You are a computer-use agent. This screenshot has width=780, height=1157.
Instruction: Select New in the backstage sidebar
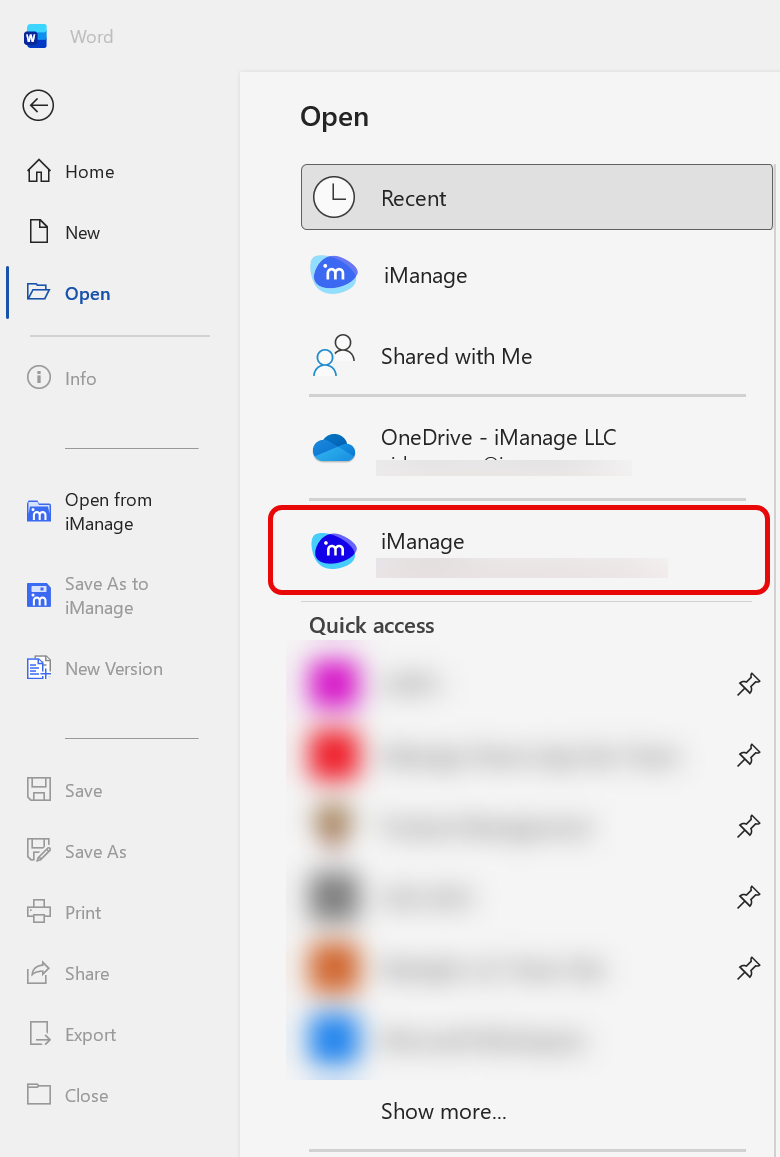click(63, 232)
